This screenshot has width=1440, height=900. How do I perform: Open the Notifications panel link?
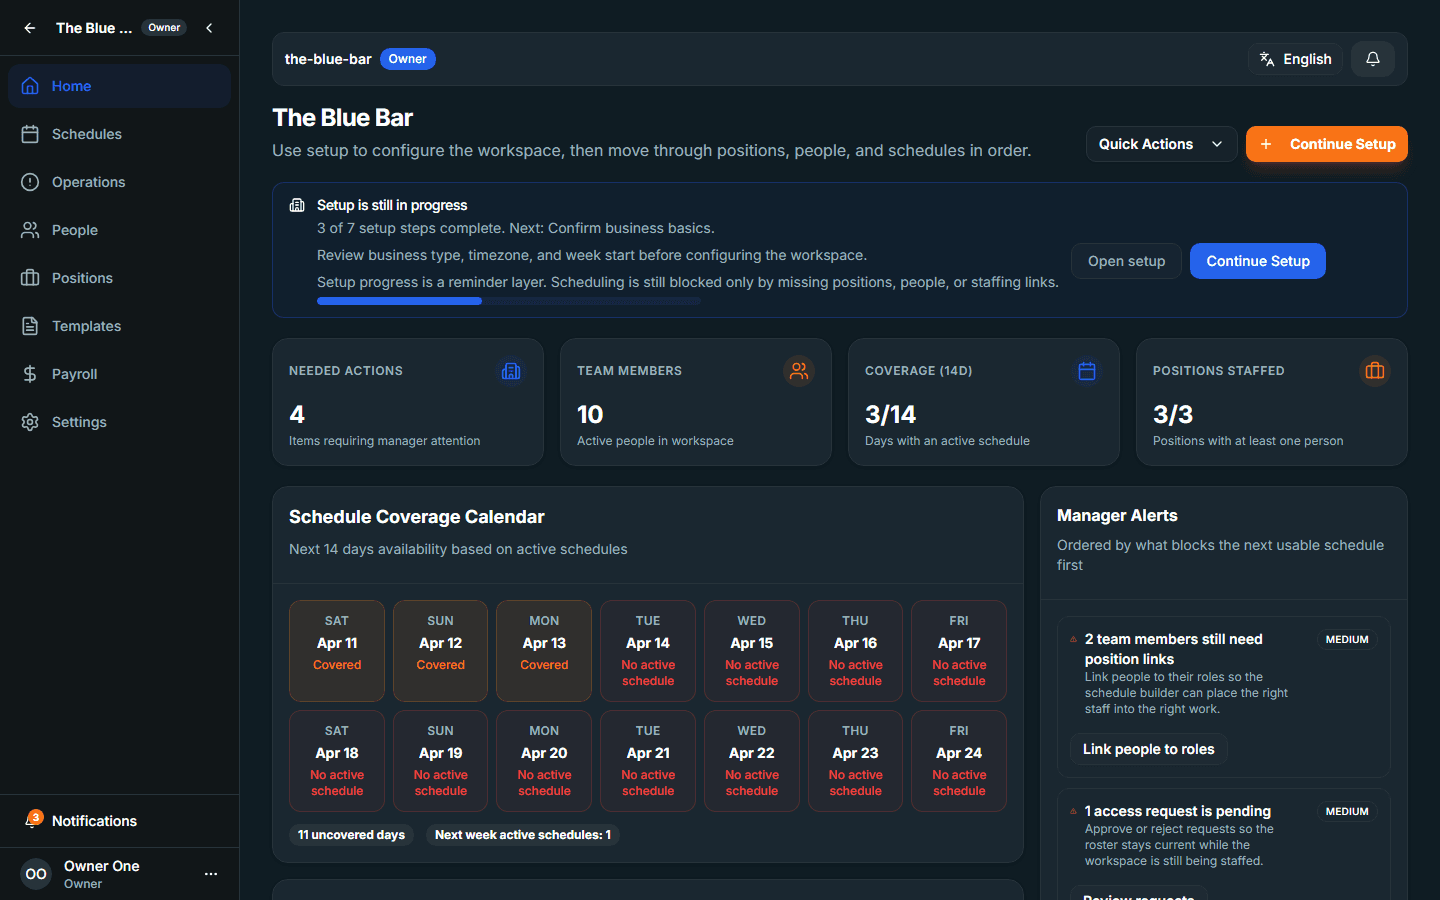click(119, 821)
